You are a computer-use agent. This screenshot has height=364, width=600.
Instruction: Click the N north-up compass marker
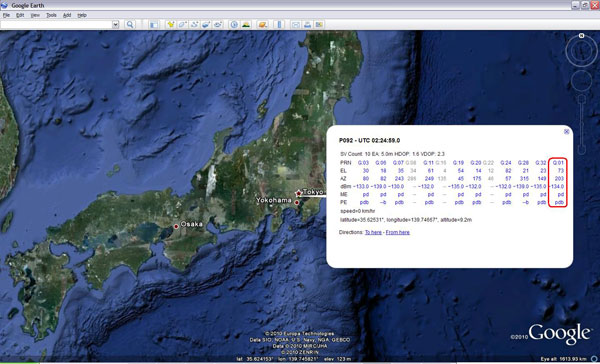(x=582, y=36)
